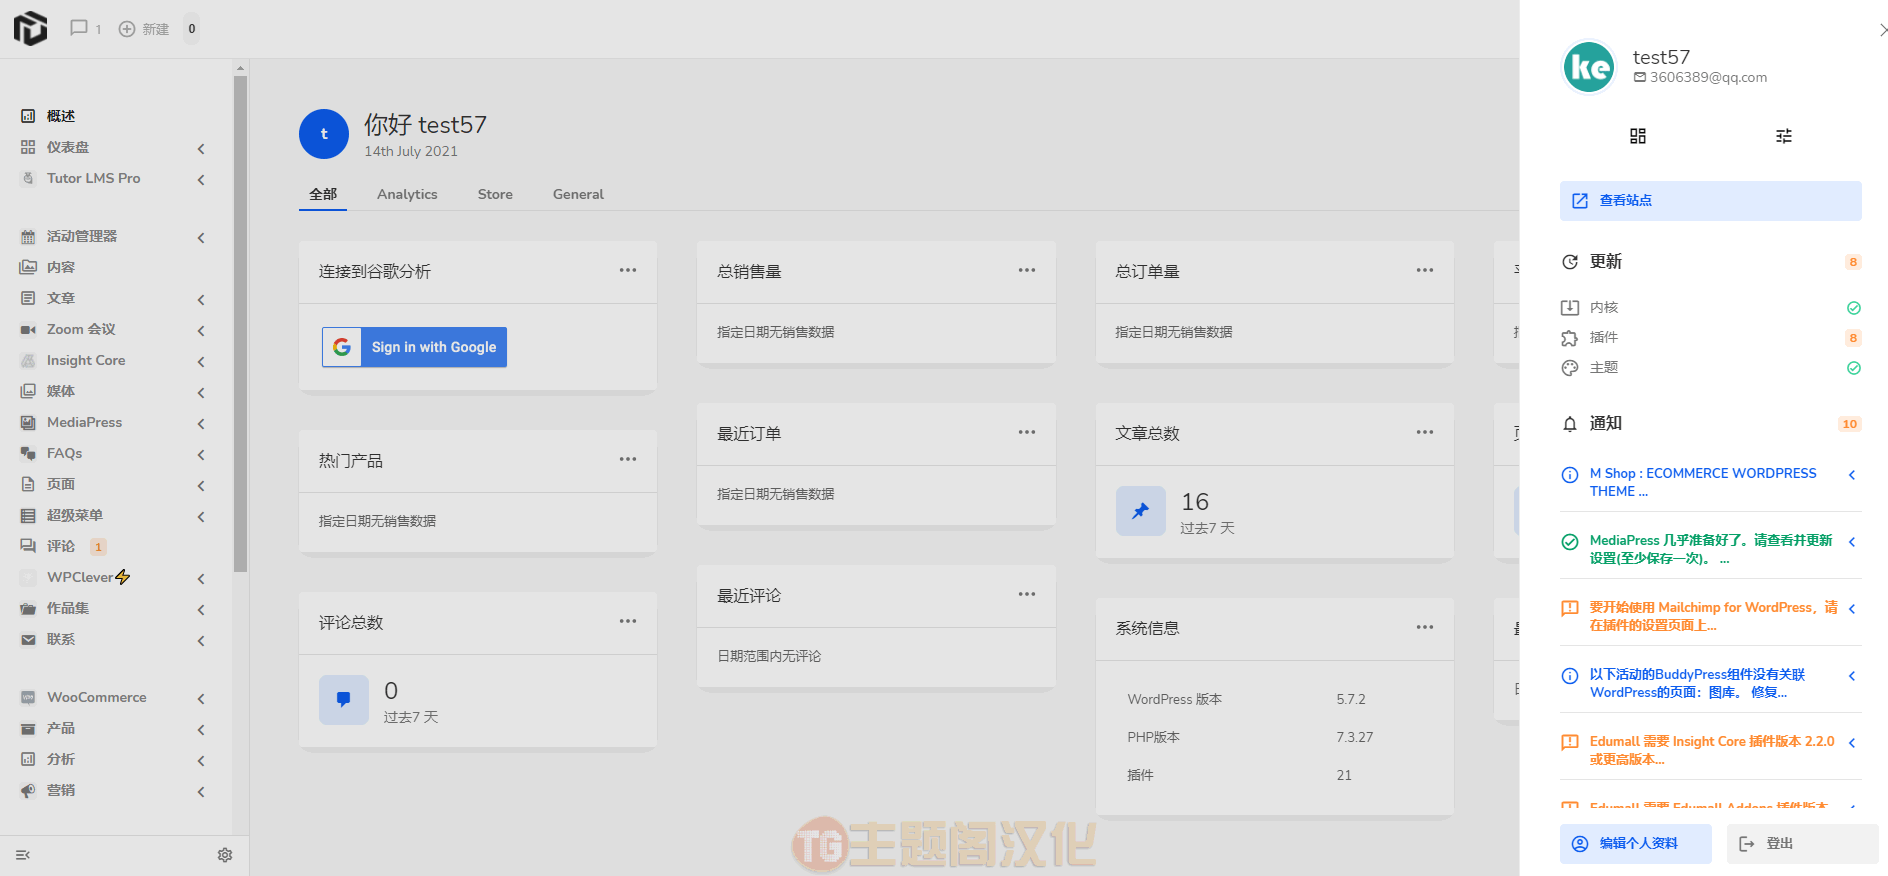This screenshot has height=876, width=1888.
Task: Expand the Mailchimp notification chevron
Action: pyautogui.click(x=1852, y=609)
